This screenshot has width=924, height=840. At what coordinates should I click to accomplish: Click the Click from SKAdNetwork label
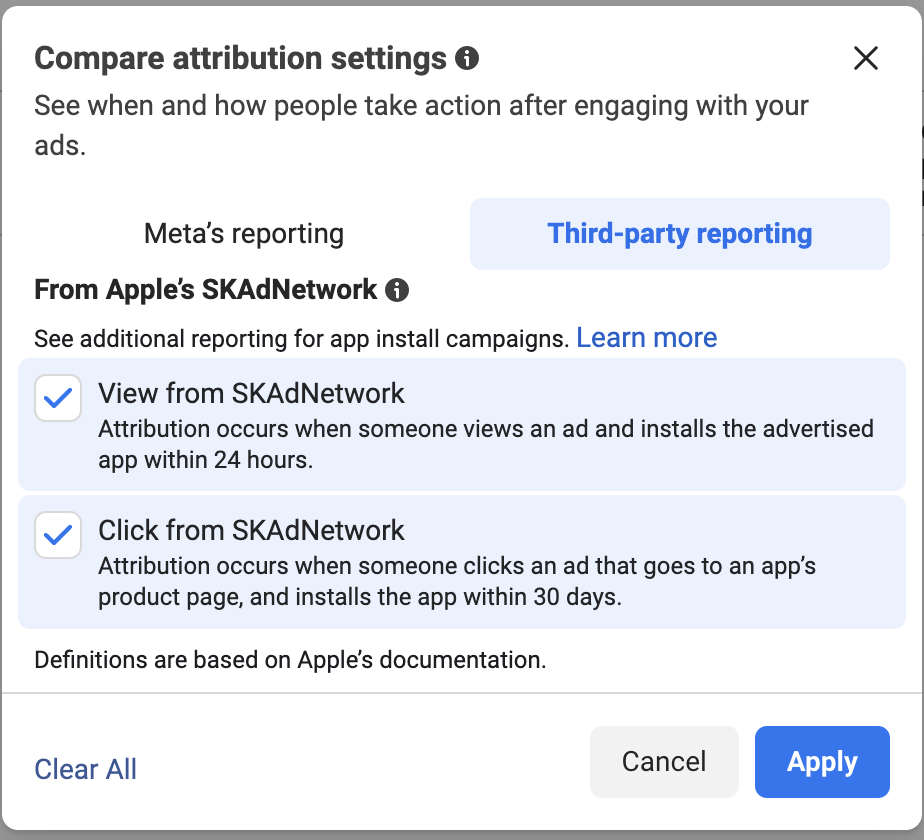click(x=252, y=530)
